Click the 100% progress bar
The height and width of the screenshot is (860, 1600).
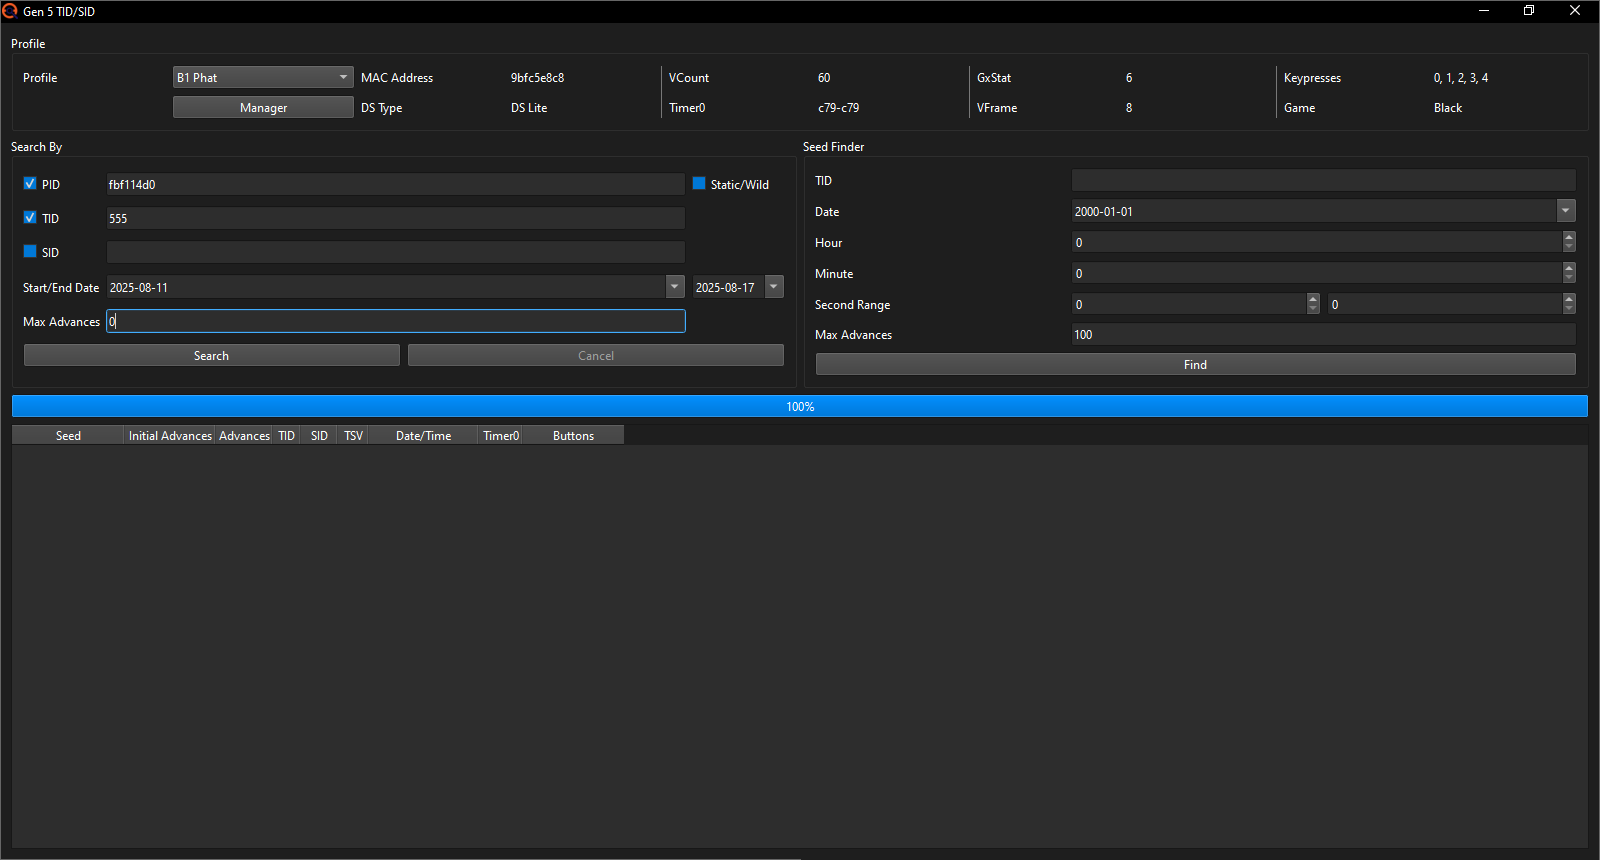pos(800,407)
